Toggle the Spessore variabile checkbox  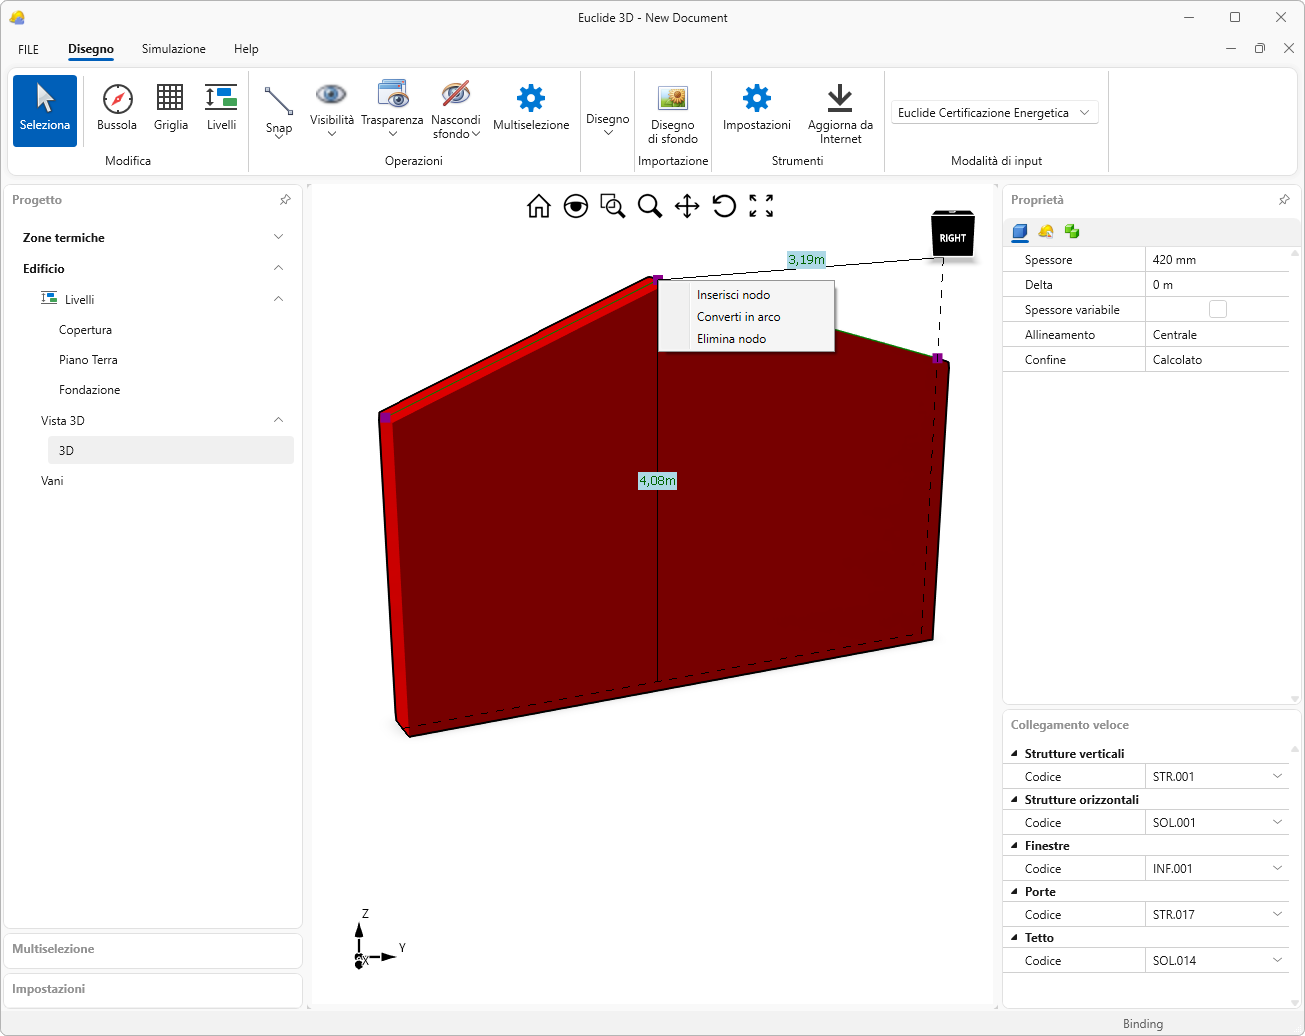coord(1217,310)
